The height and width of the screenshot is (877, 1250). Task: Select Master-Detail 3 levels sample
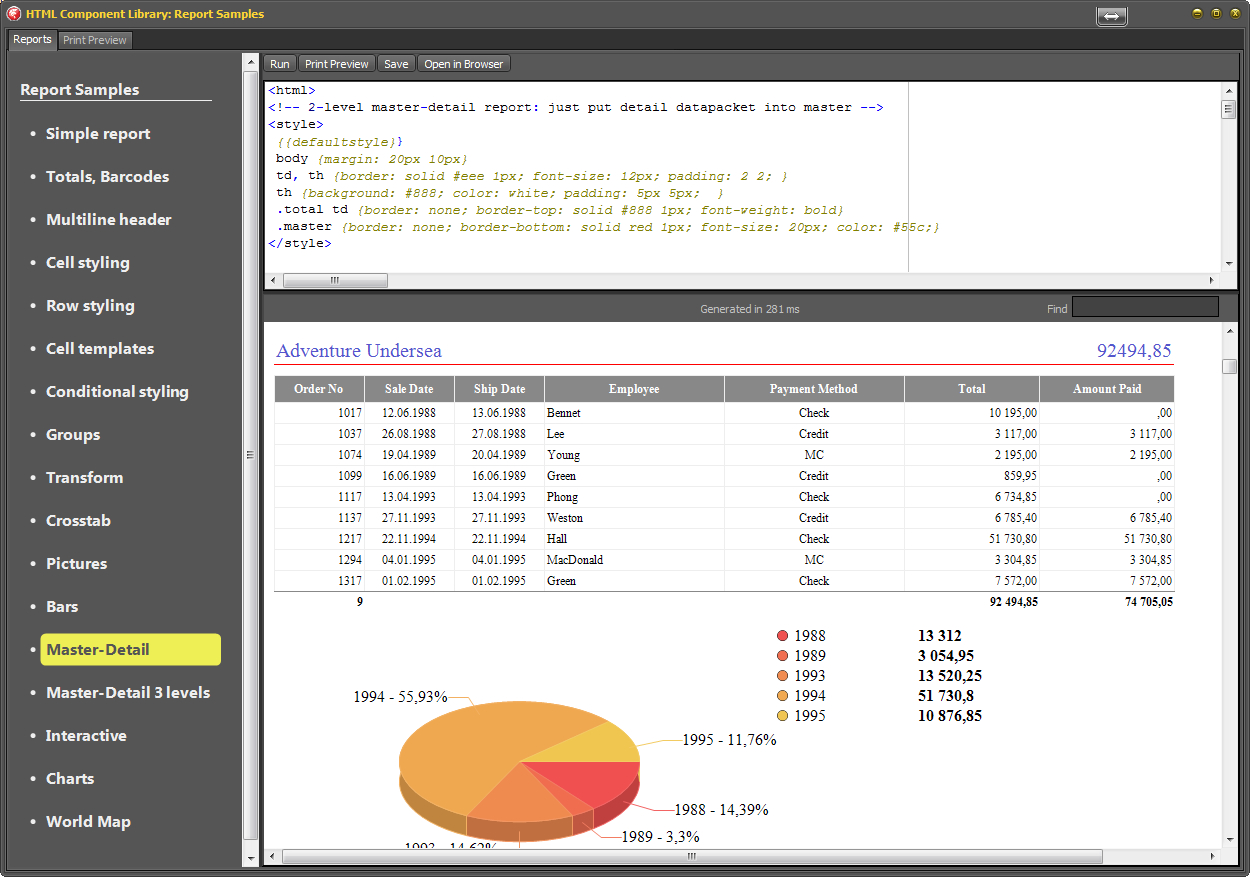point(128,693)
